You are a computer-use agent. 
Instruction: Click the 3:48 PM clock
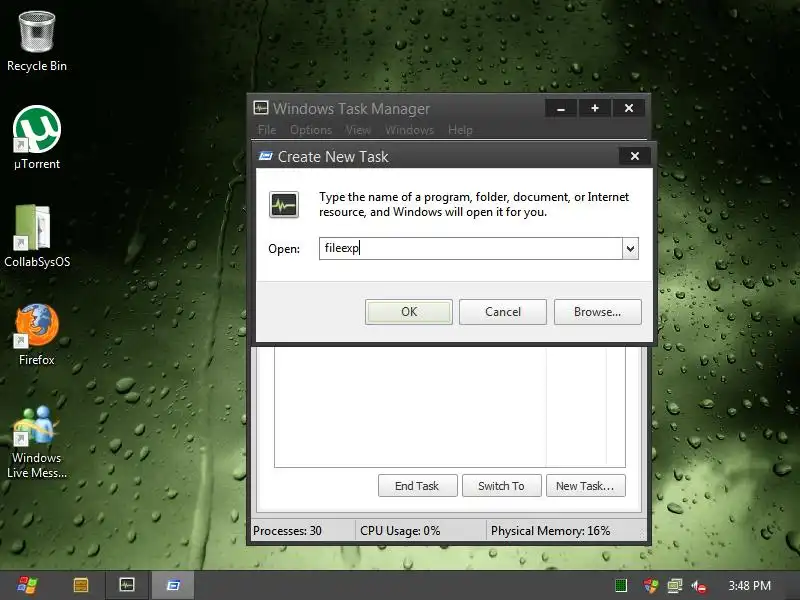(749, 586)
